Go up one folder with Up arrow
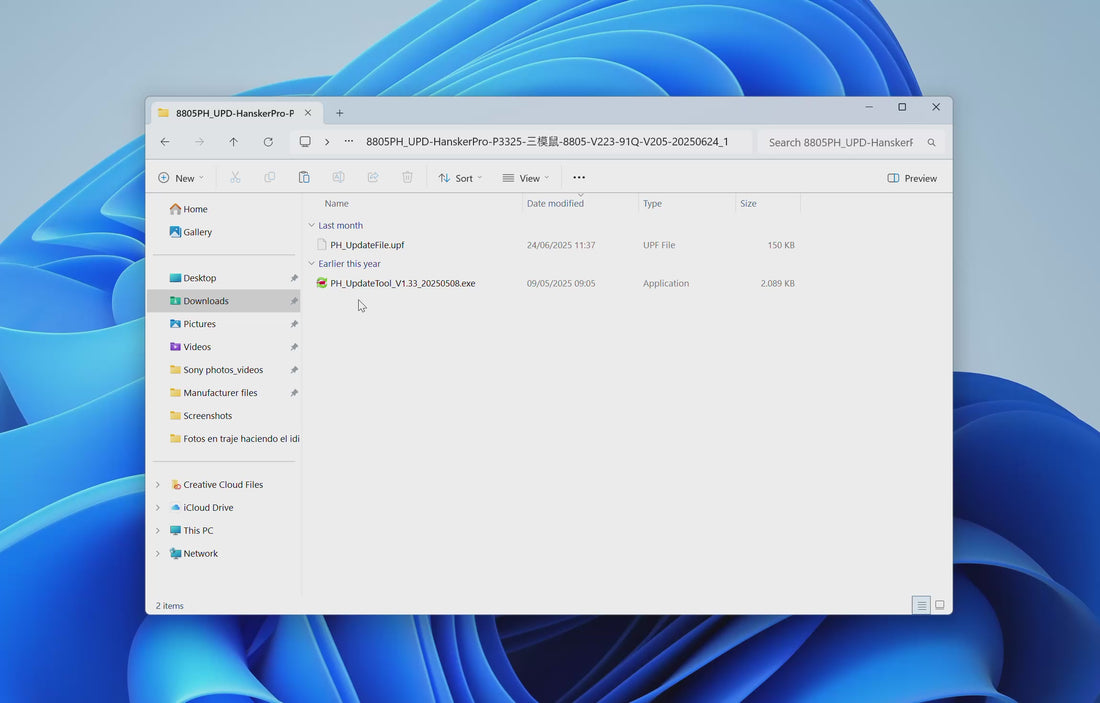 point(233,142)
